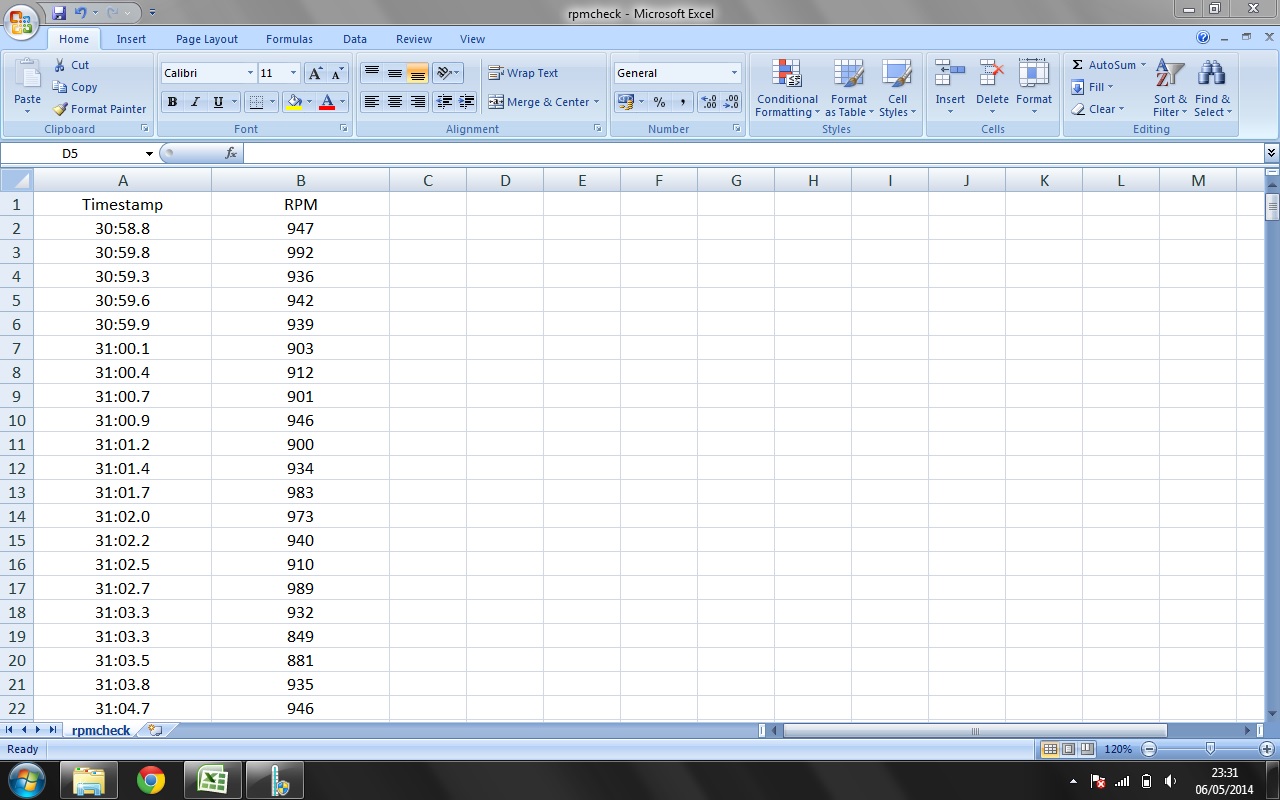The height and width of the screenshot is (800, 1280).
Task: Toggle Wrap Text
Action: 523,73
